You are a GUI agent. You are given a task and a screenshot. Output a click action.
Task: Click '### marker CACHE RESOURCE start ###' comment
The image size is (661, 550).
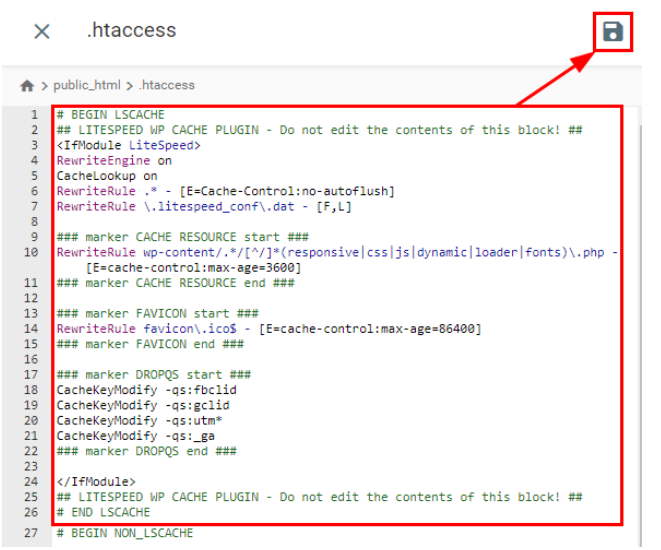pos(183,237)
